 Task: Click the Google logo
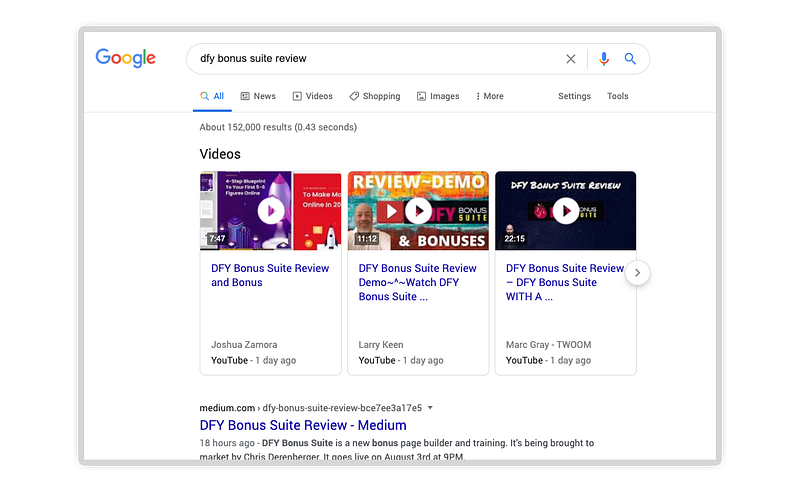pyautogui.click(x=126, y=58)
